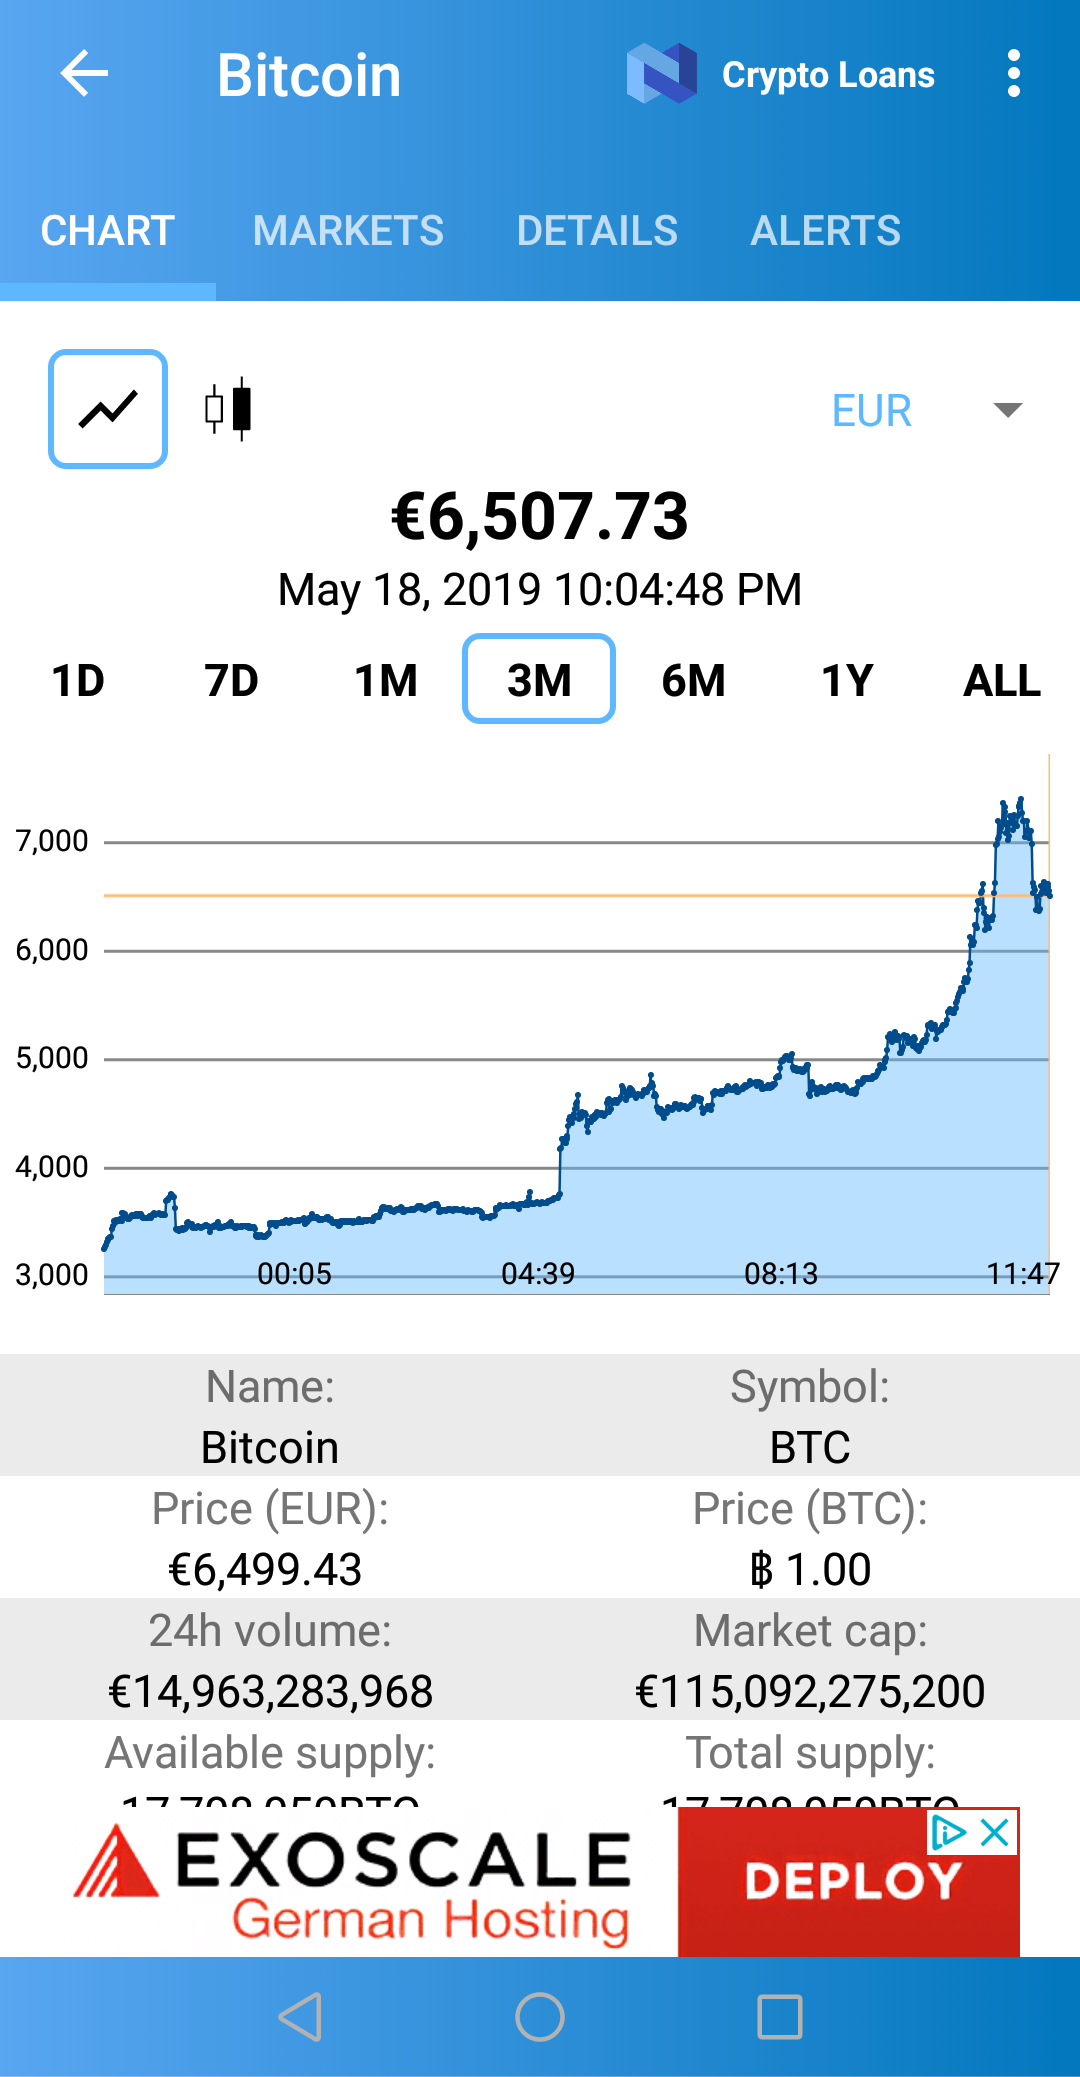
Task: Open the Markets tab
Action: pyautogui.click(x=348, y=231)
